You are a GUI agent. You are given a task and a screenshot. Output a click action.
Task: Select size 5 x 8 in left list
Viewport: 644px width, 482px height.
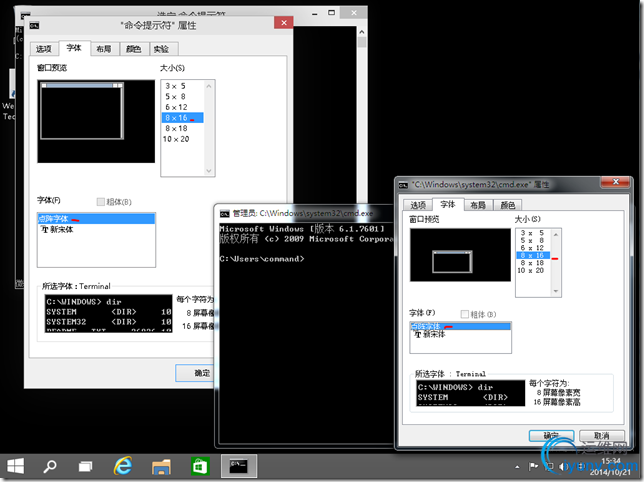(x=182, y=96)
